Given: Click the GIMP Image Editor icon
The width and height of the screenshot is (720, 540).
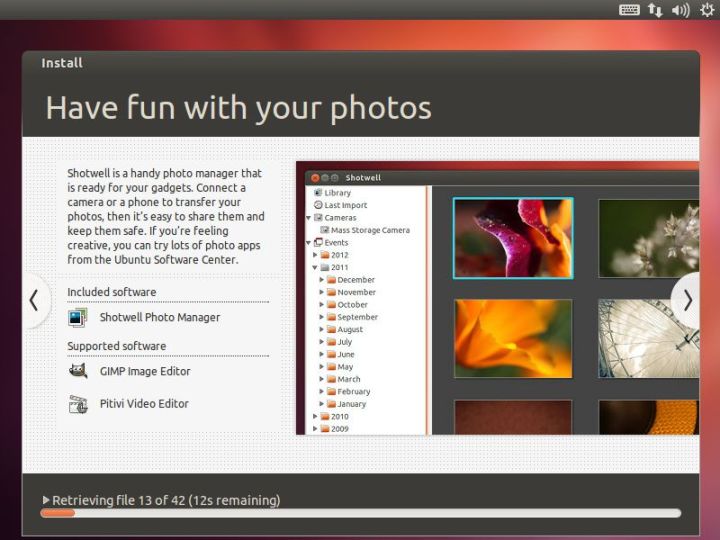Looking at the screenshot, I should (78, 371).
